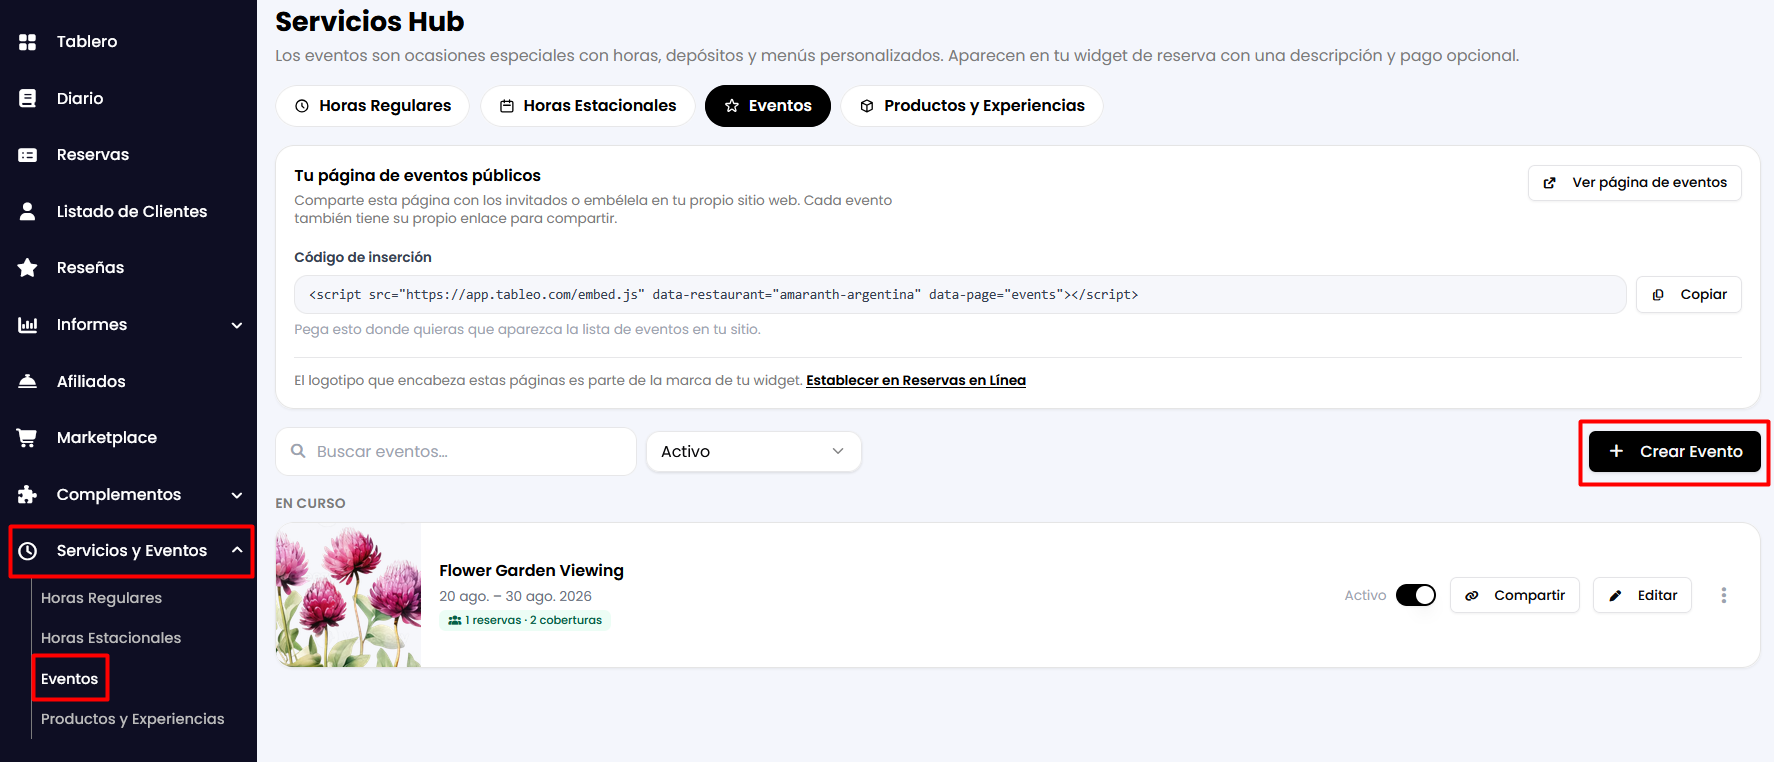1774x762 pixels.
Task: Click Compartir for Flower Garden Viewing
Action: click(x=1515, y=596)
